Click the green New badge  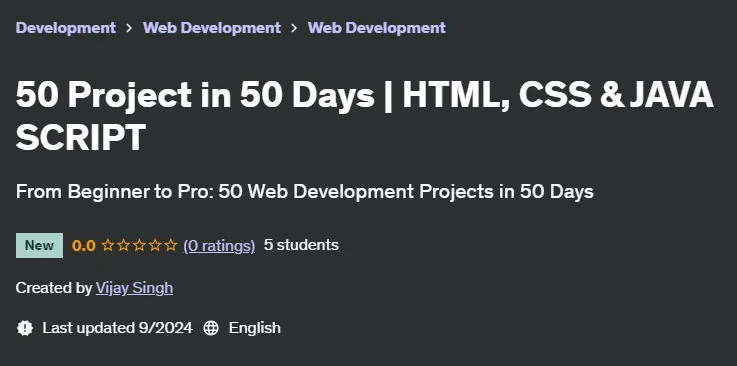point(39,245)
